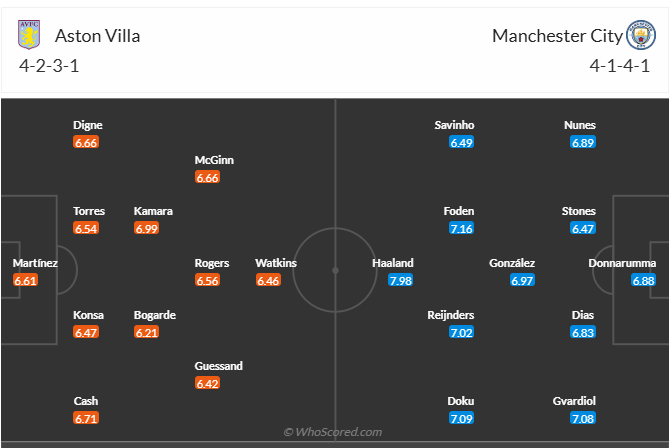This screenshot has height=448, width=672.
Task: Select player McGinn on the pitch
Action: coord(214,160)
